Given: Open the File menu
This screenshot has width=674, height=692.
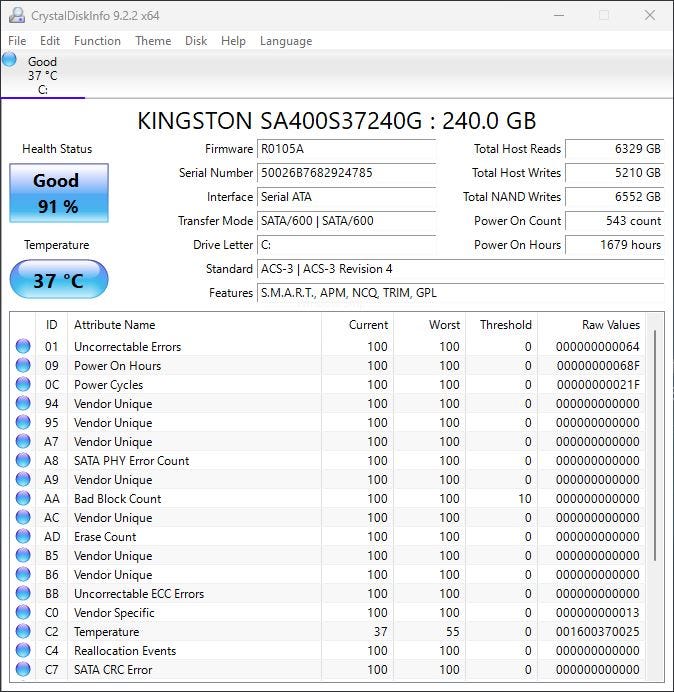Looking at the screenshot, I should pyautogui.click(x=17, y=41).
